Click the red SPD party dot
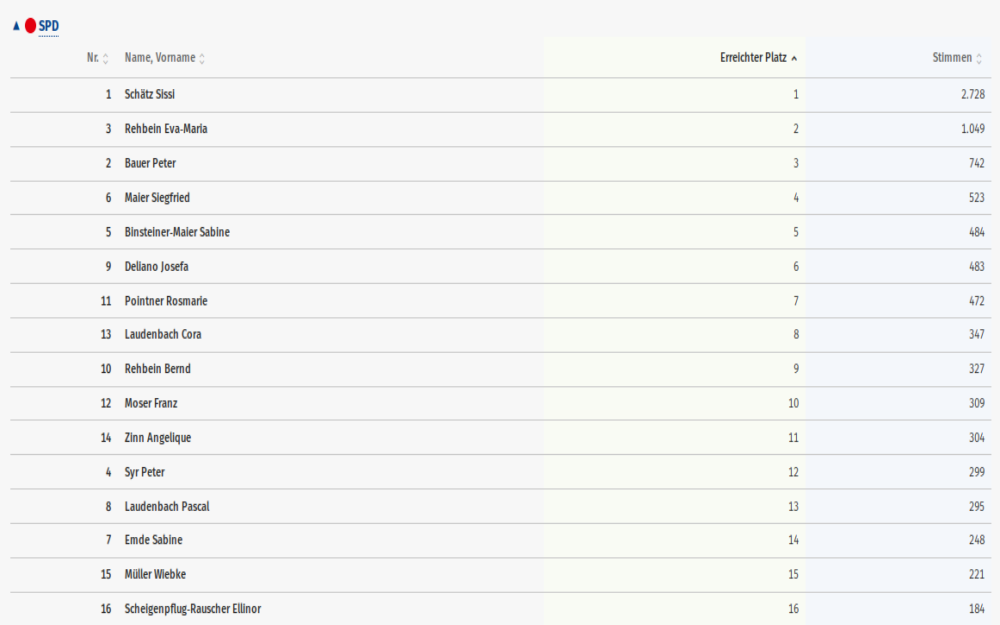The width and height of the screenshot is (1000, 625). click(x=30, y=26)
